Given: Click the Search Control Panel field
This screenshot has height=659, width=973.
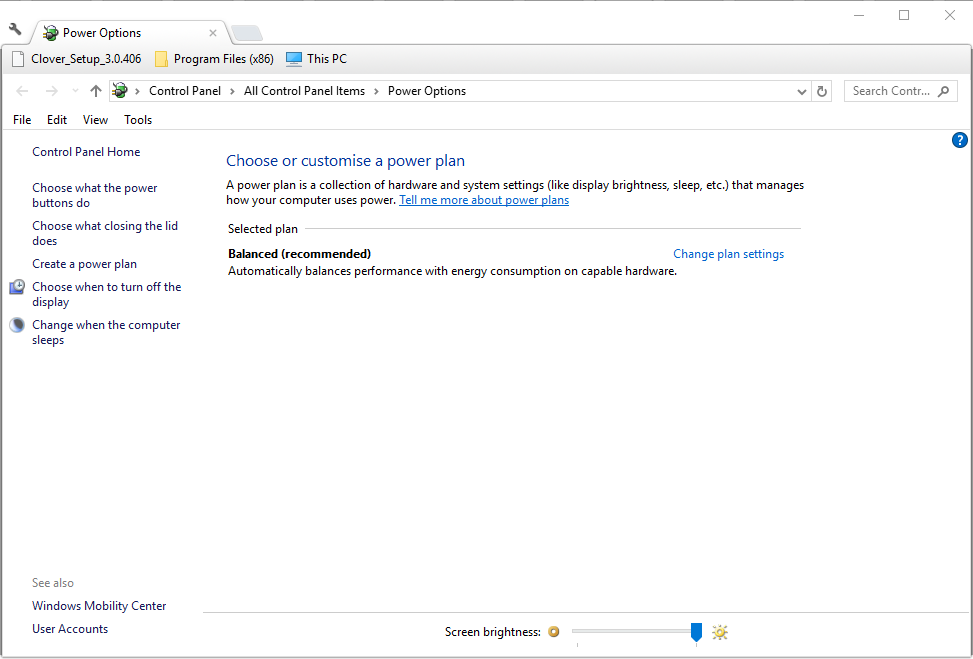Looking at the screenshot, I should coord(890,91).
